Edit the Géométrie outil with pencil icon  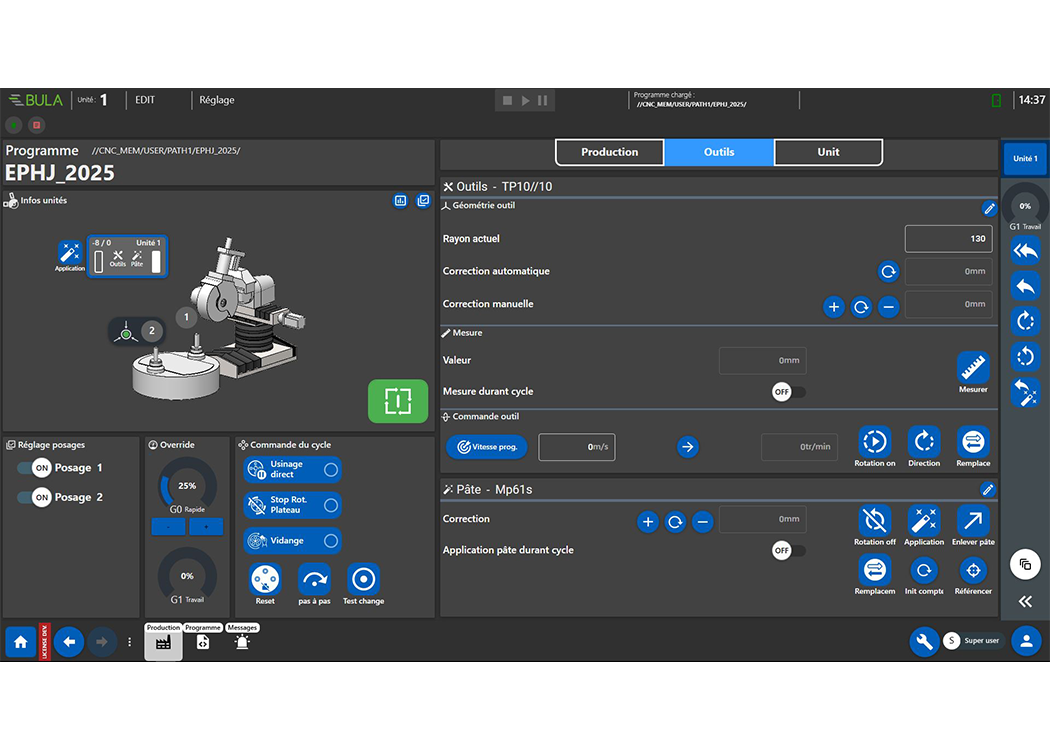point(988,209)
